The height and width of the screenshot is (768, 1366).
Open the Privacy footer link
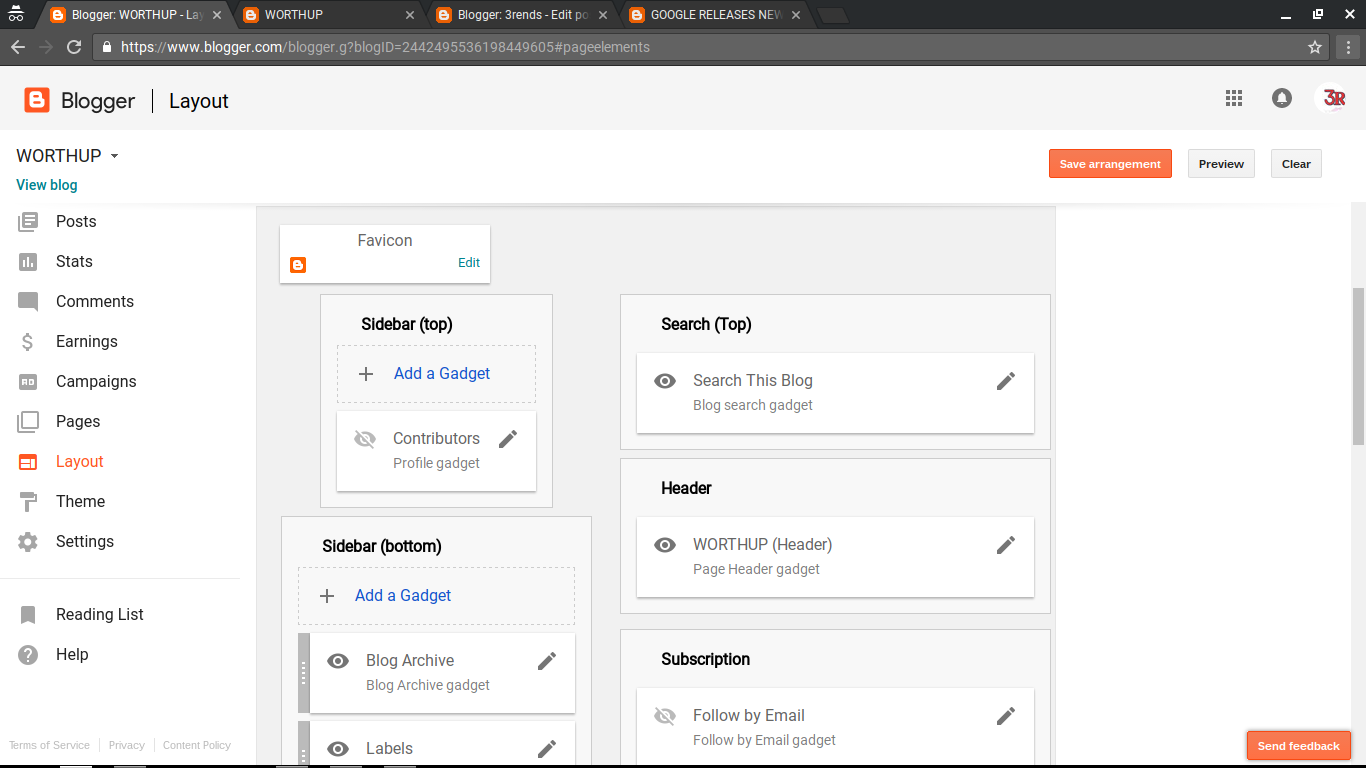(127, 745)
